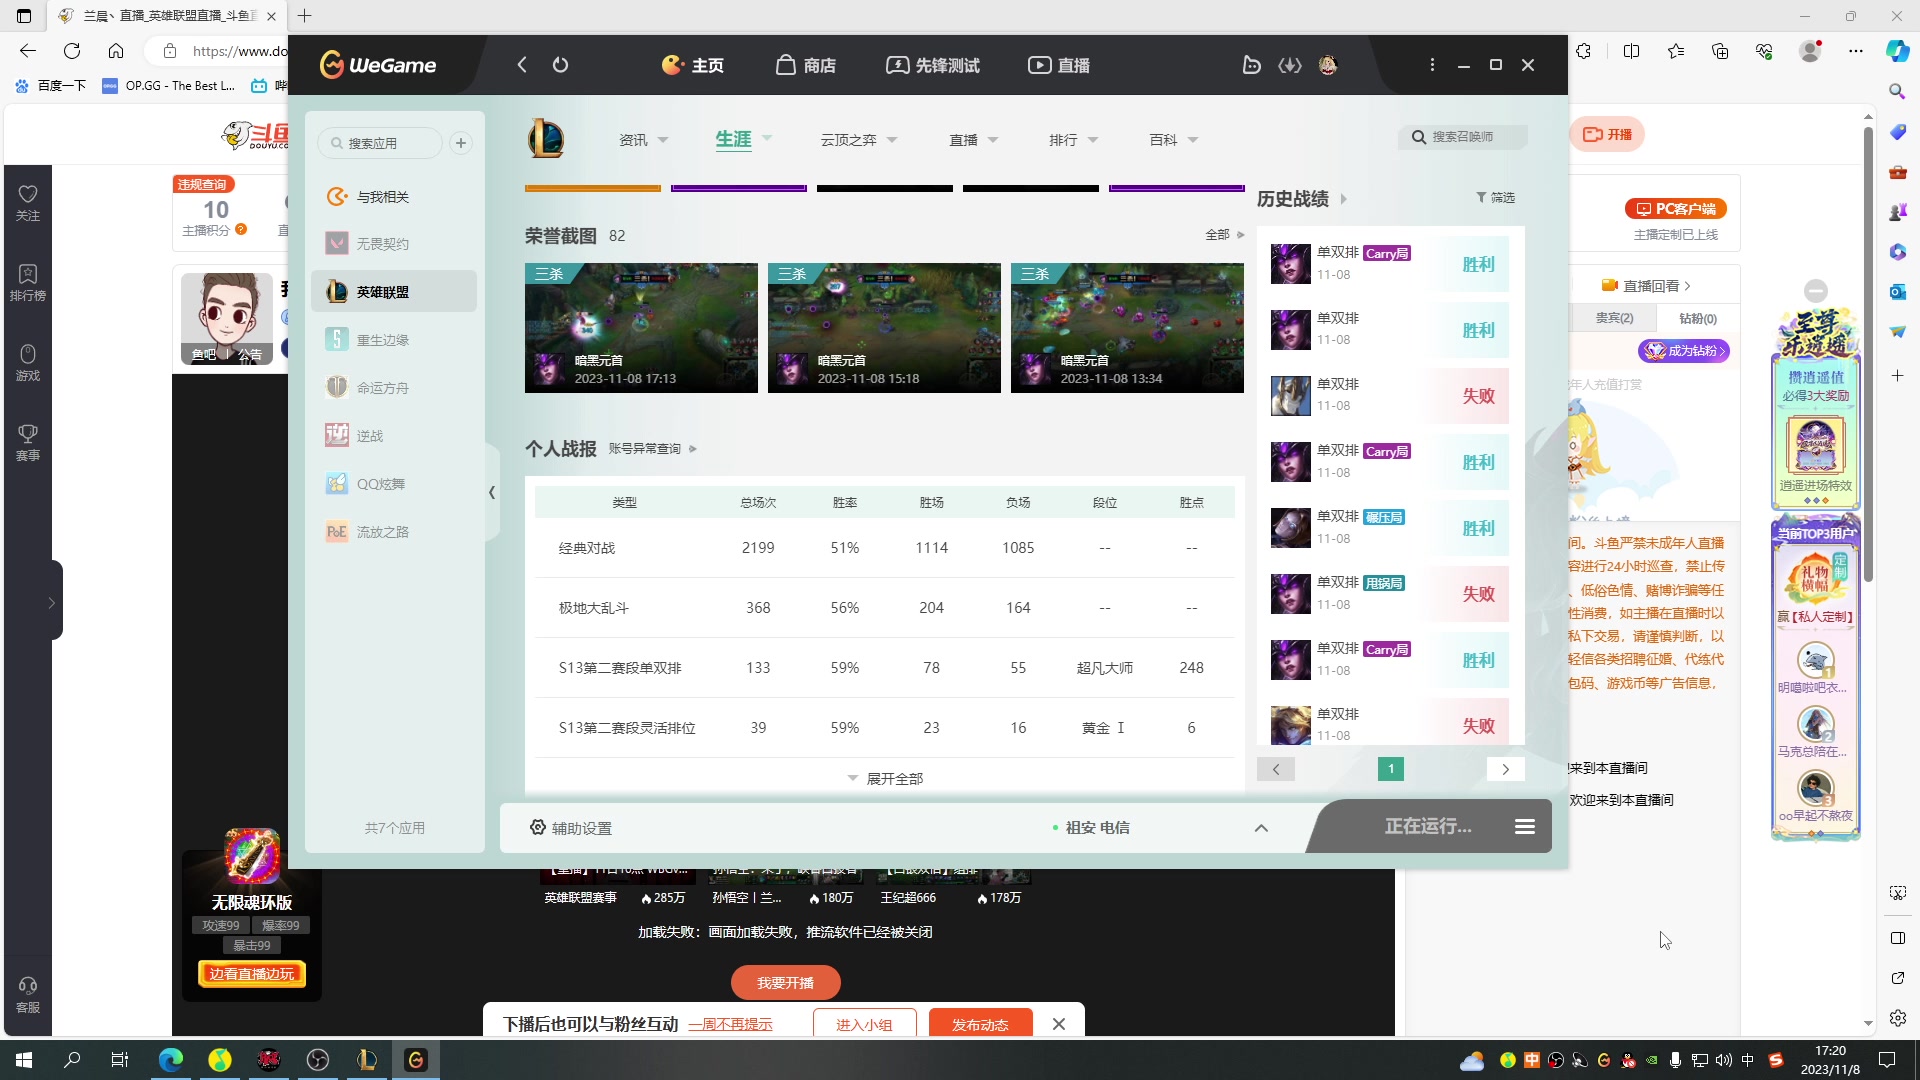The height and width of the screenshot is (1080, 1920).
Task: Open 排行榜 in Douyu left sidebar
Action: 28,283
